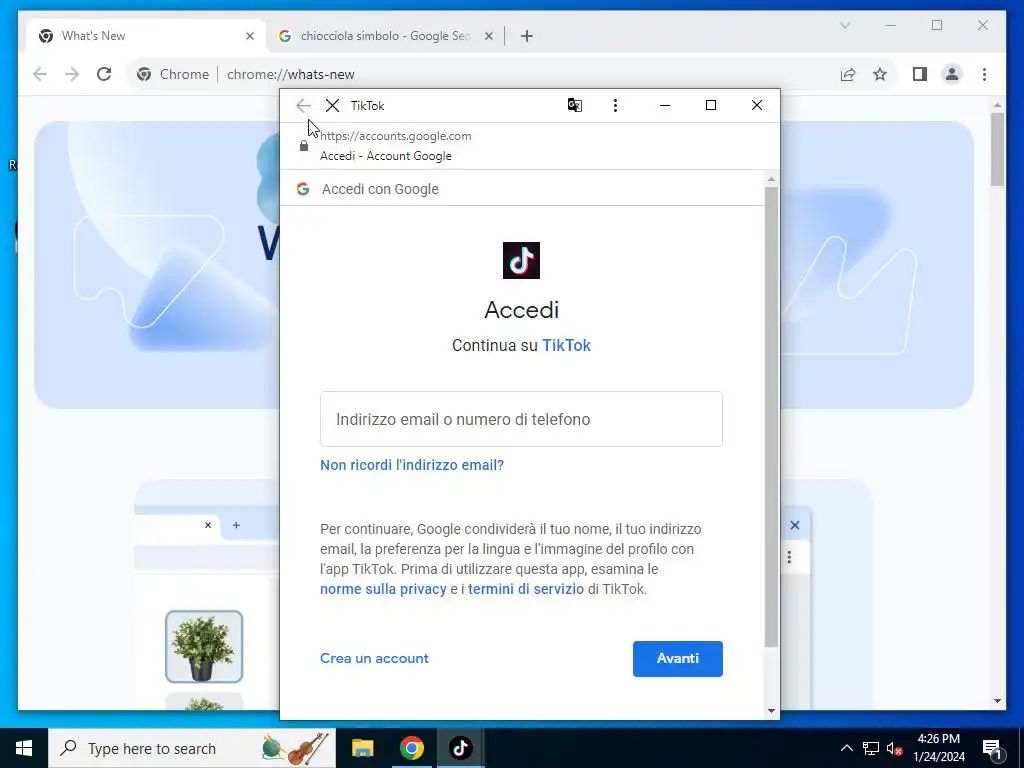Click the TikTok sign-in window scroll down arrow
Image resolution: width=1024 pixels, height=768 pixels.
click(x=771, y=711)
